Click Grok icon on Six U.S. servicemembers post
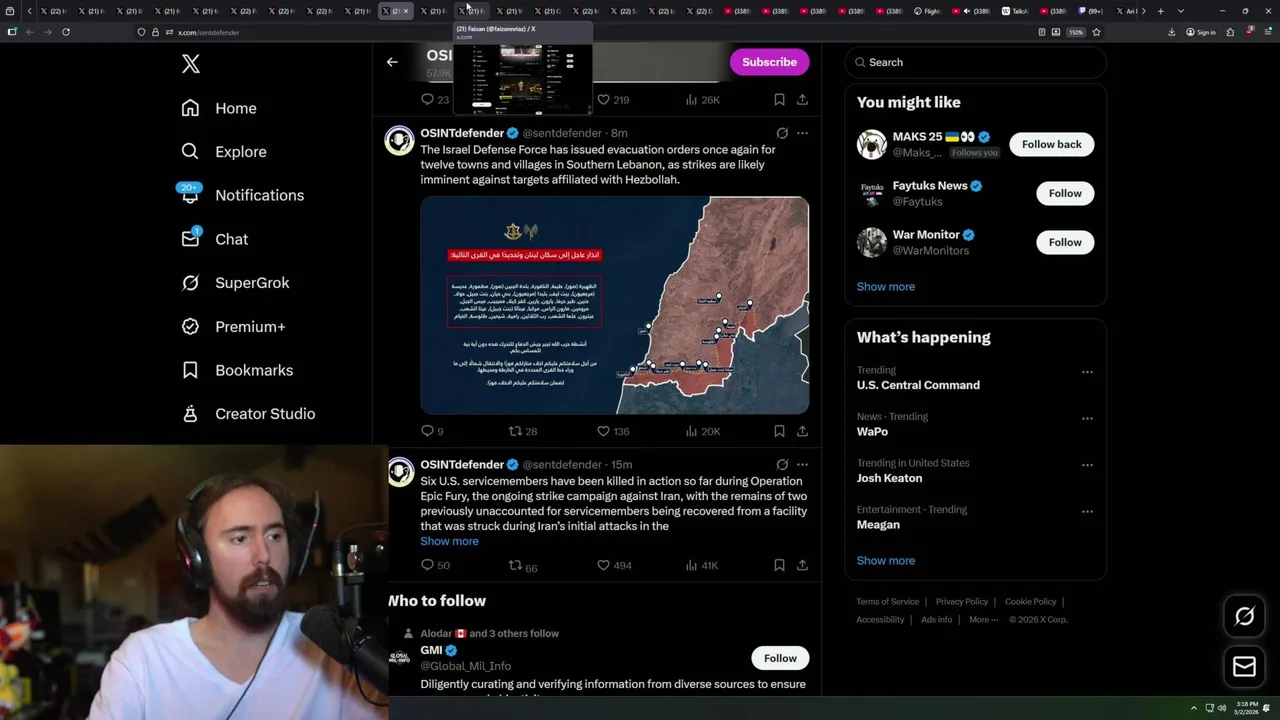The height and width of the screenshot is (720, 1280). coord(782,464)
